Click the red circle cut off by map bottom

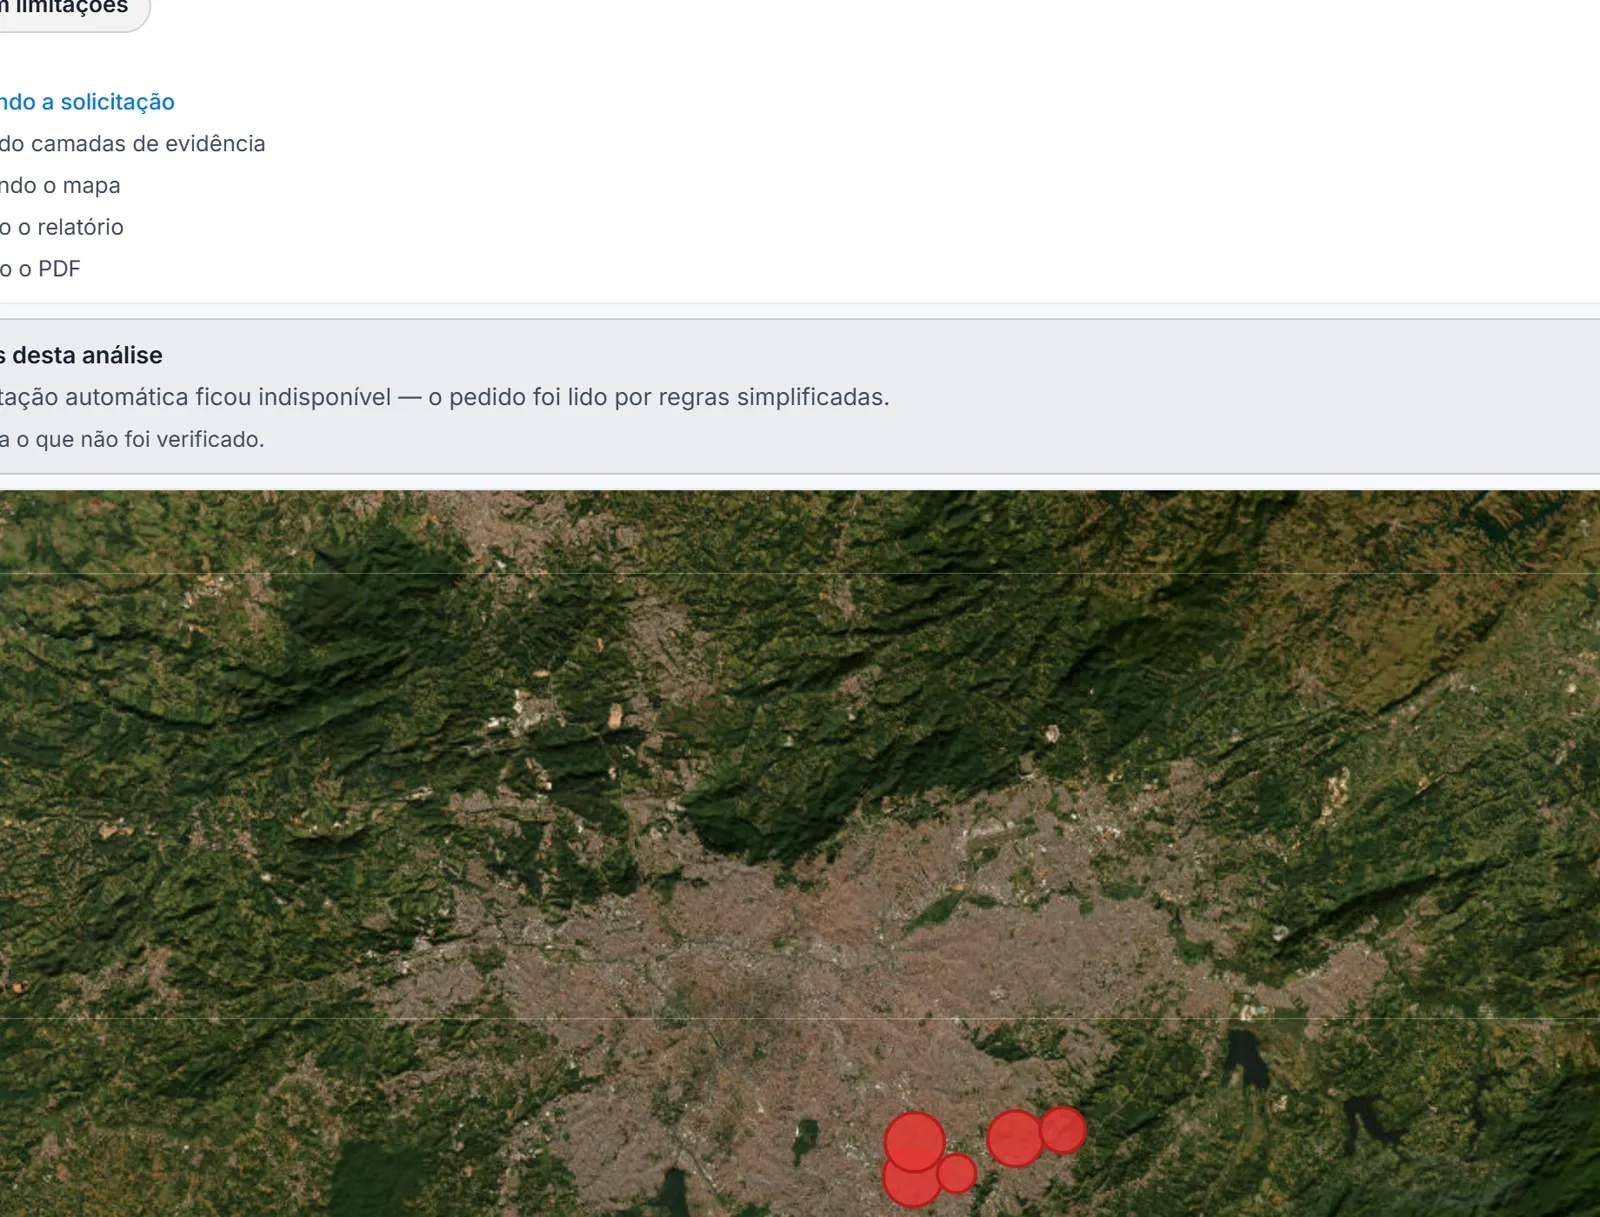[x=911, y=1185]
